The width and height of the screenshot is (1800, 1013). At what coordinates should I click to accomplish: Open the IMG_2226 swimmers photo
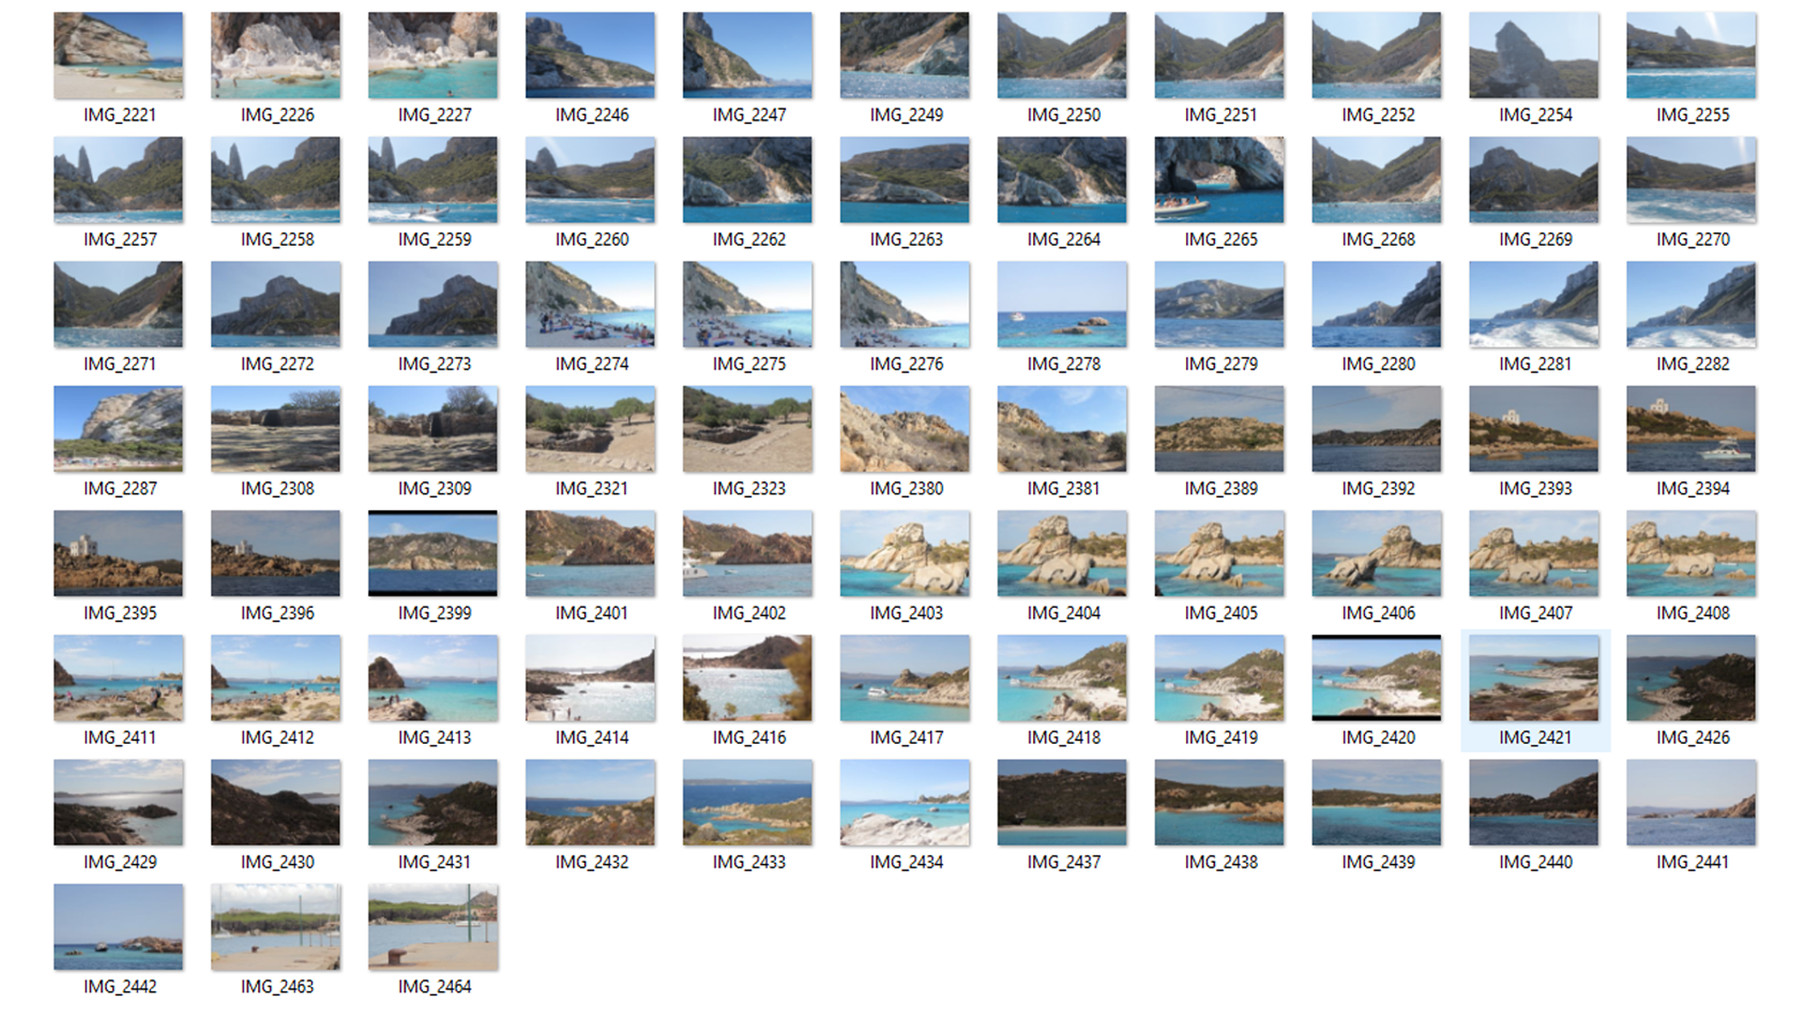275,55
